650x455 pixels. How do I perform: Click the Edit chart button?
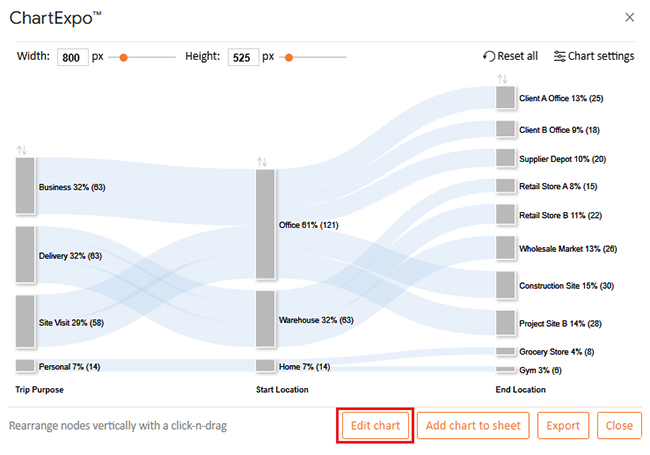coord(375,426)
